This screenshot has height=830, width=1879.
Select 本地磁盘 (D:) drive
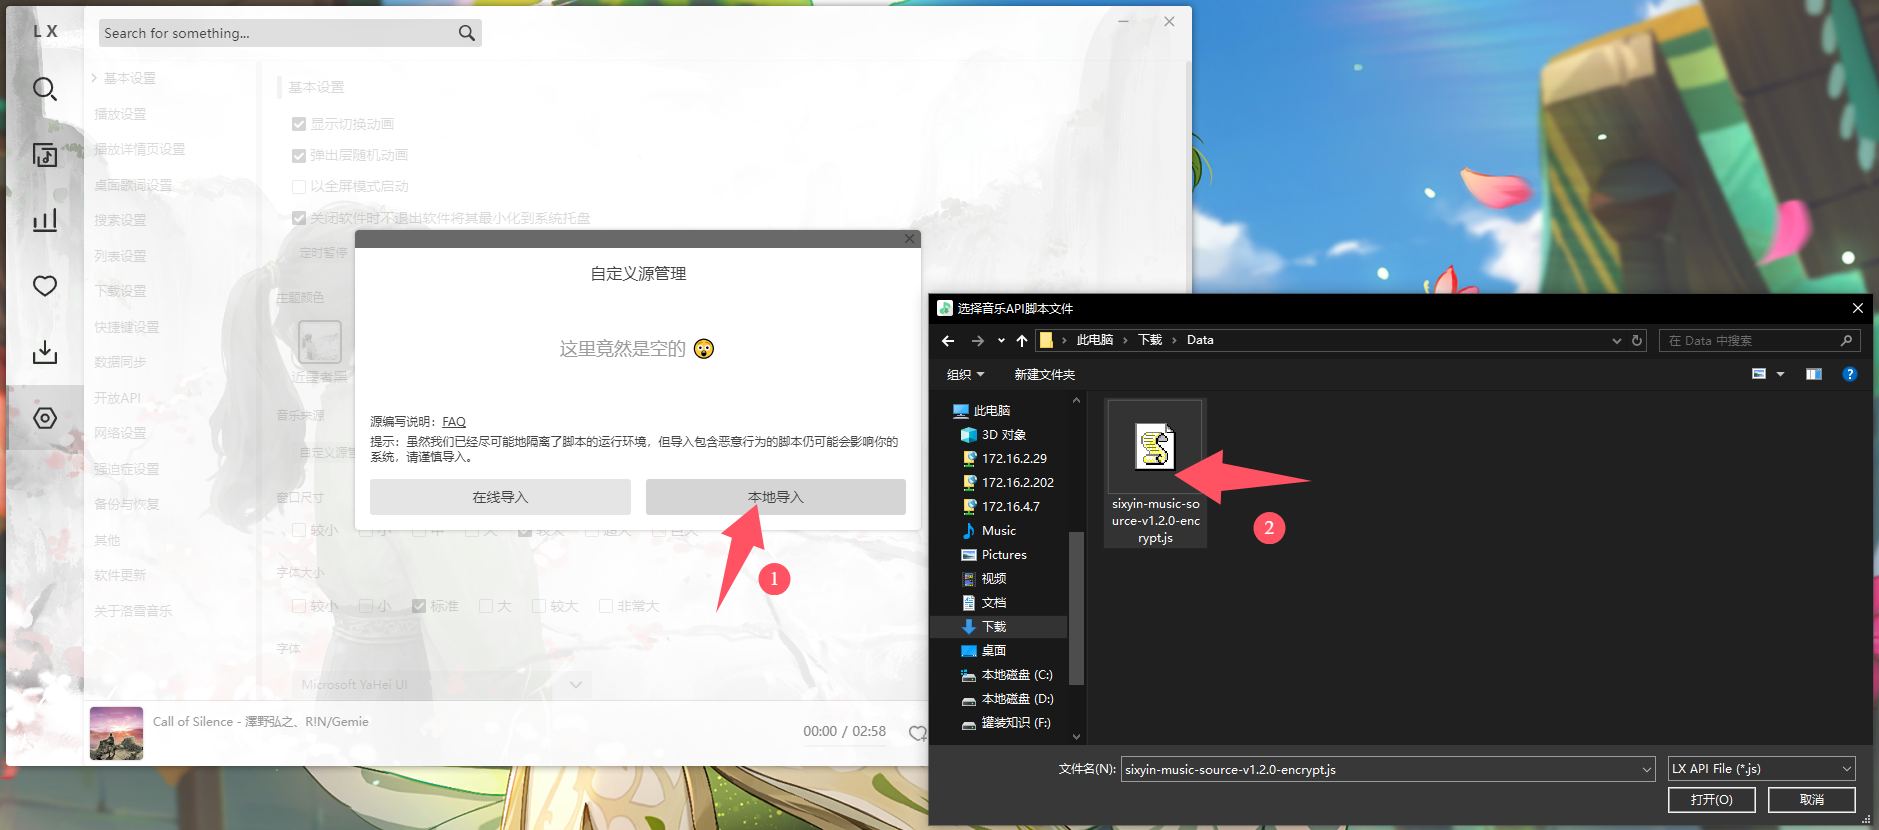[1017, 699]
